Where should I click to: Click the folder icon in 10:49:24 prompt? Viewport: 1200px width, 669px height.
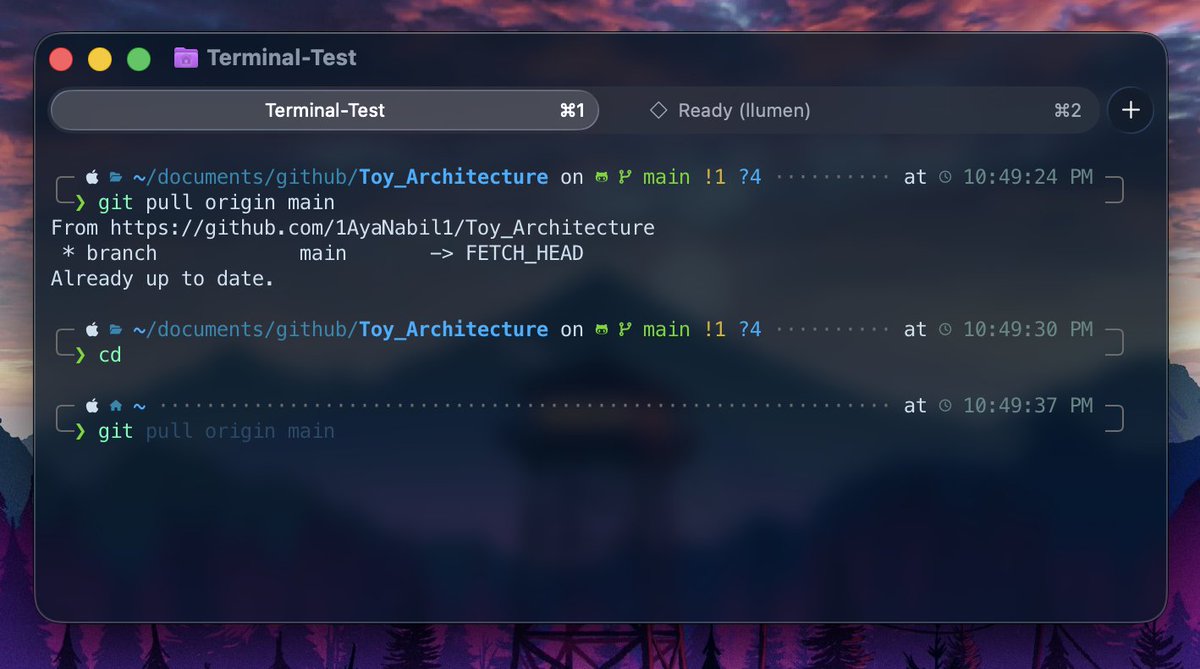116,177
